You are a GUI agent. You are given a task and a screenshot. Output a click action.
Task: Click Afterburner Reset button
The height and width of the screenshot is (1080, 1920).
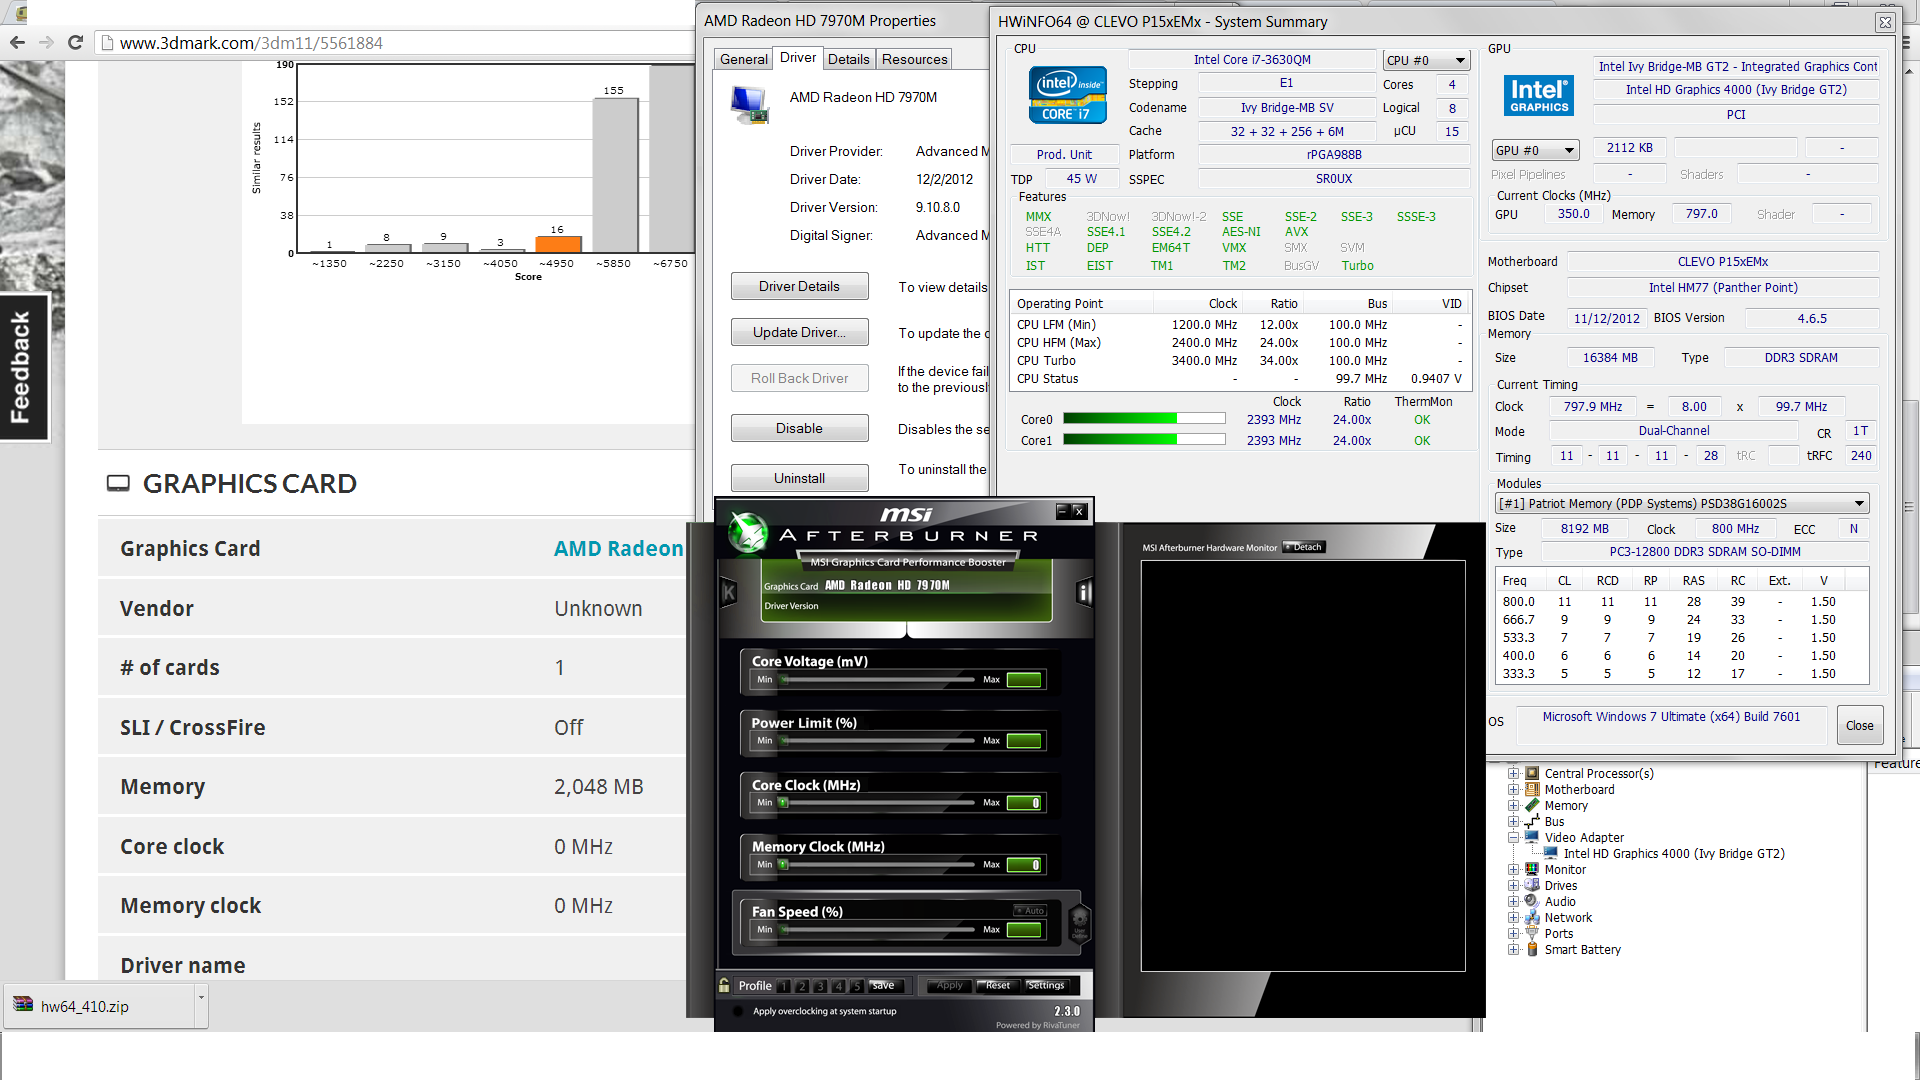(997, 986)
